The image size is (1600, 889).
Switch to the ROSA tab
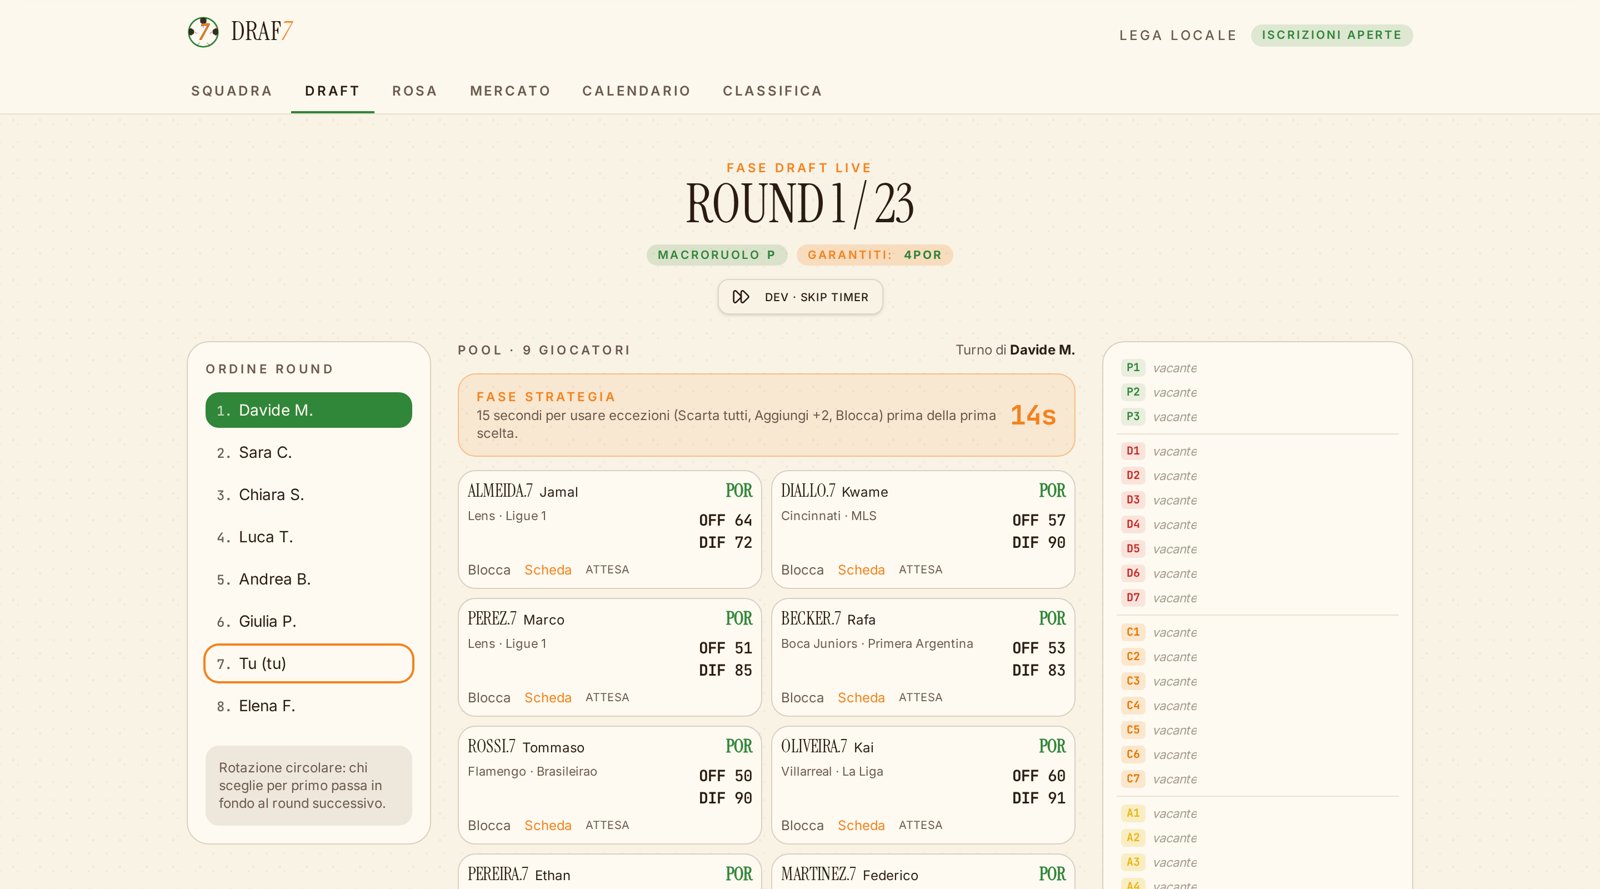[415, 91]
